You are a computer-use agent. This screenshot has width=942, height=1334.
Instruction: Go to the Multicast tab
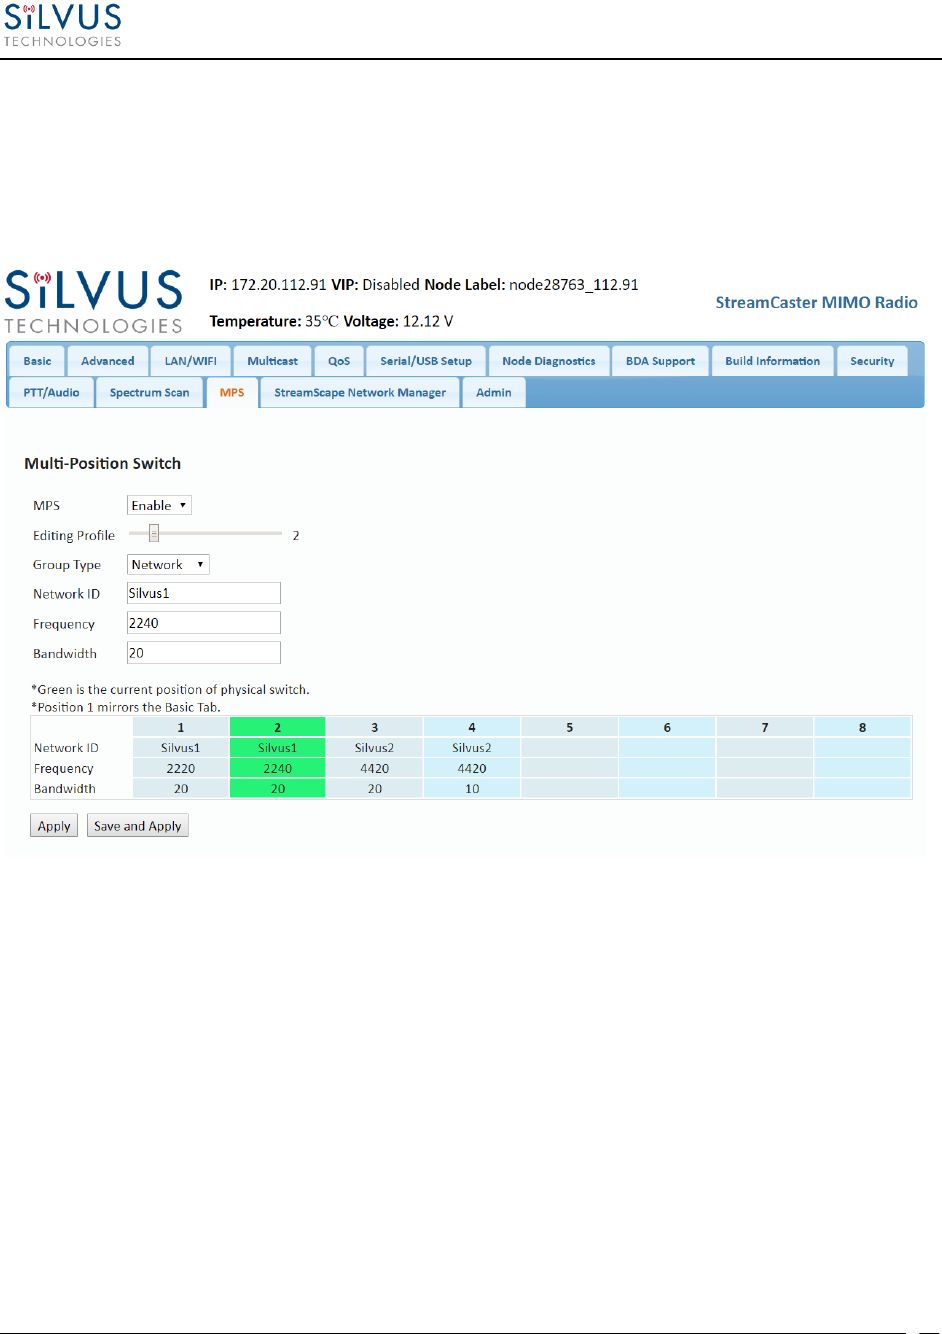coord(273,361)
